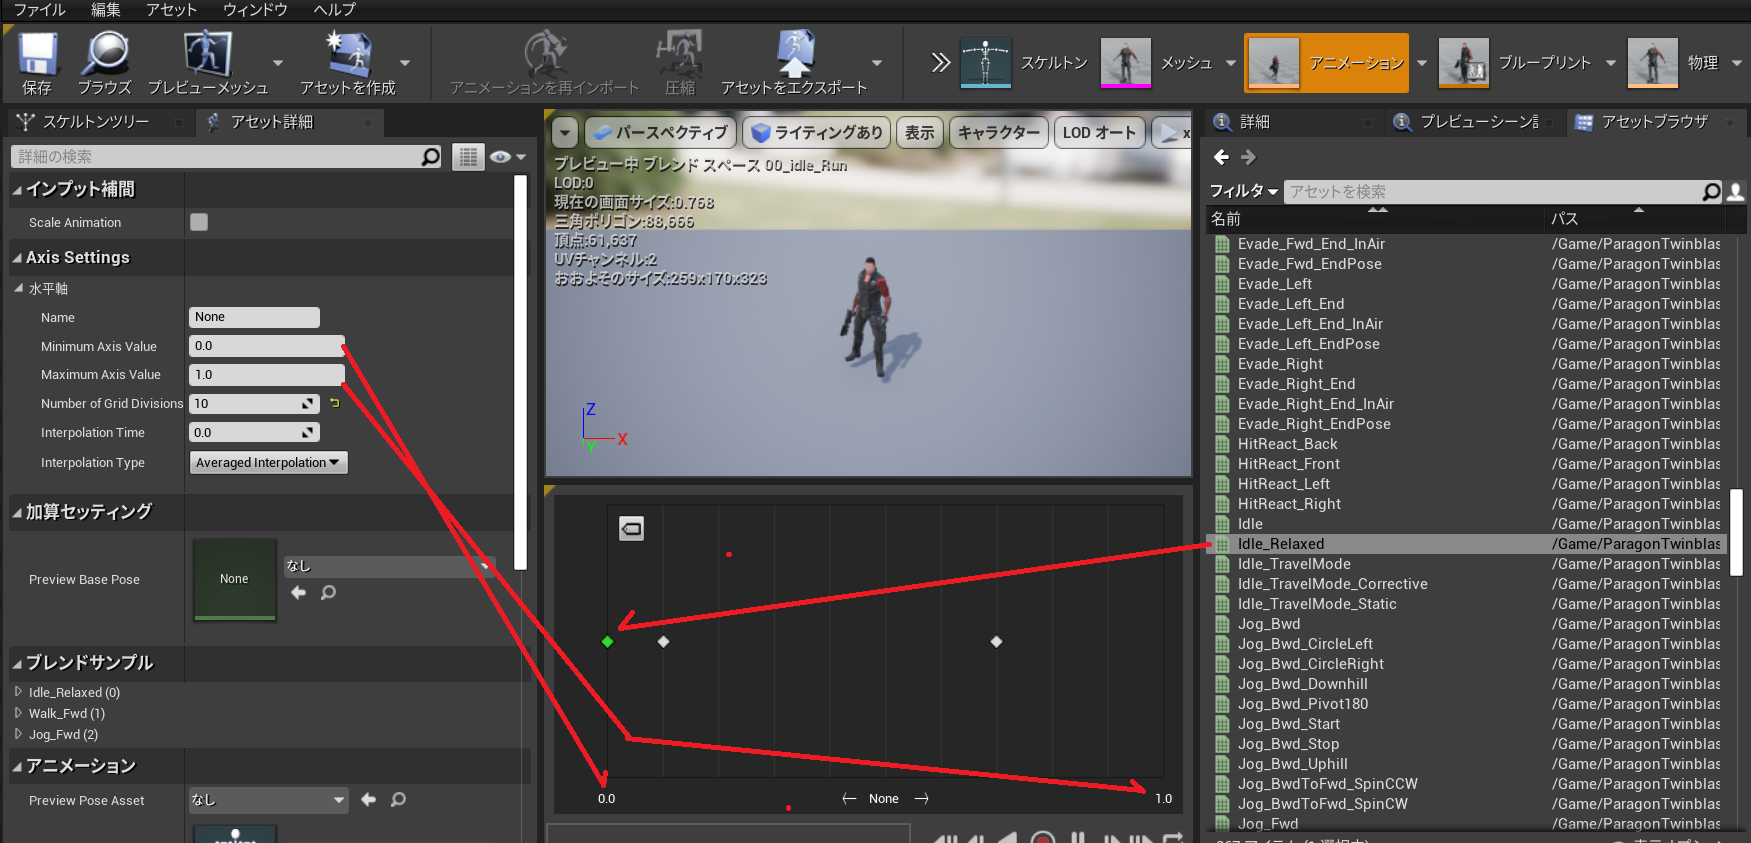Click the Create Asset (アセットを作成) icon
Viewport: 1751px width, 843px height.
348,55
